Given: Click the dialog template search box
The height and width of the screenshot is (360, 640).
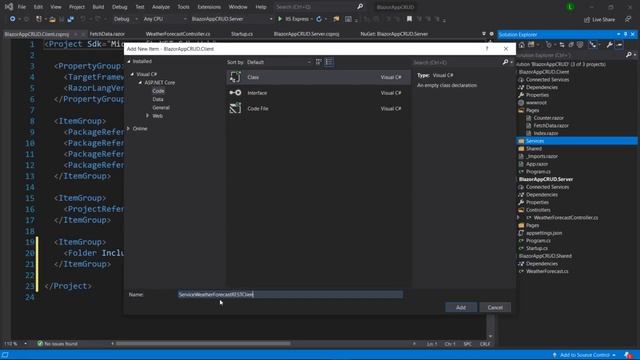Looking at the screenshot, I should [456, 62].
